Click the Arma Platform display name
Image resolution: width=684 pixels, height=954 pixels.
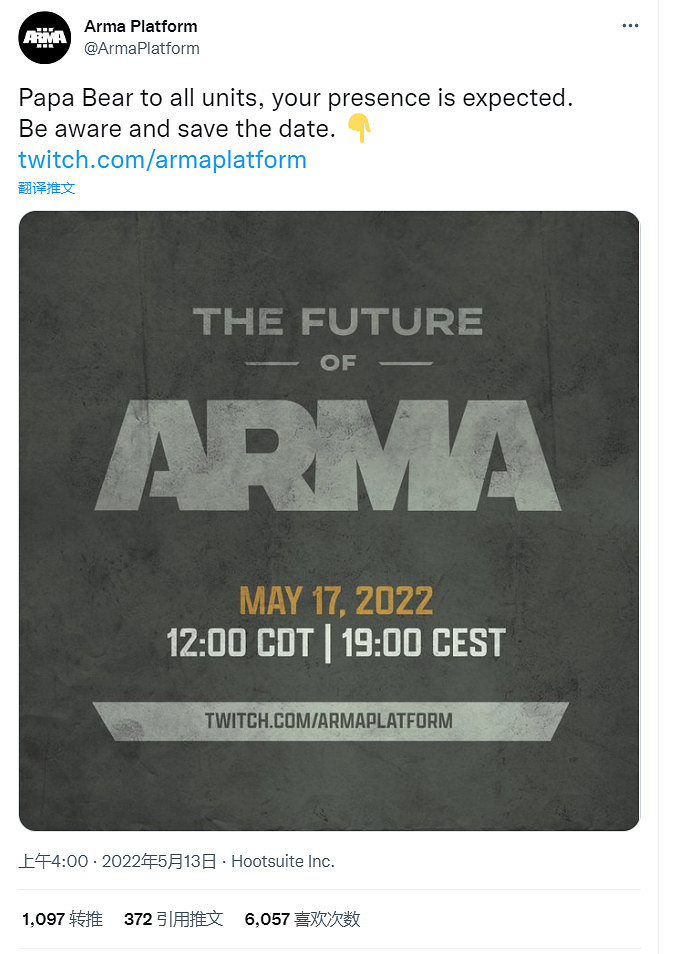141,26
